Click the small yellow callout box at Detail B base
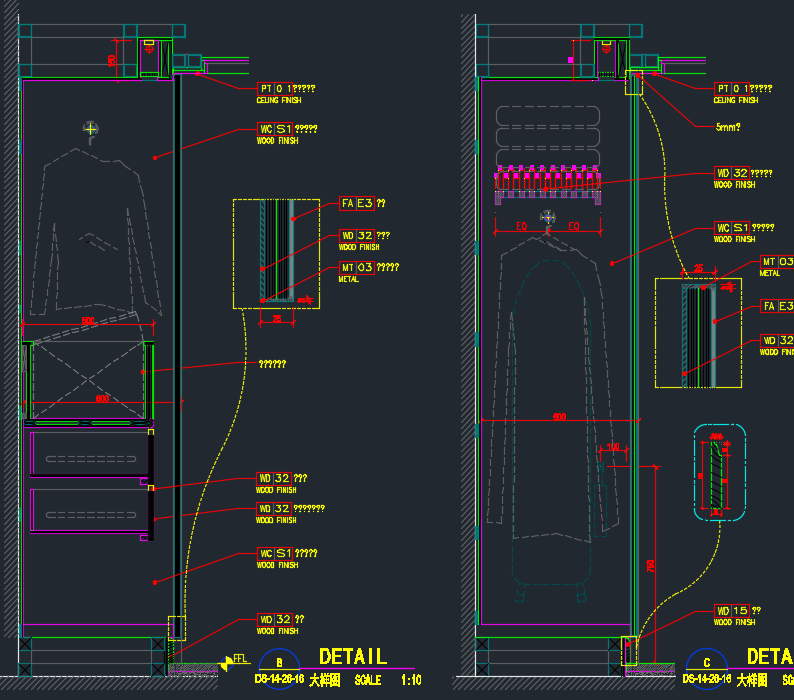The image size is (794, 700). point(177,629)
